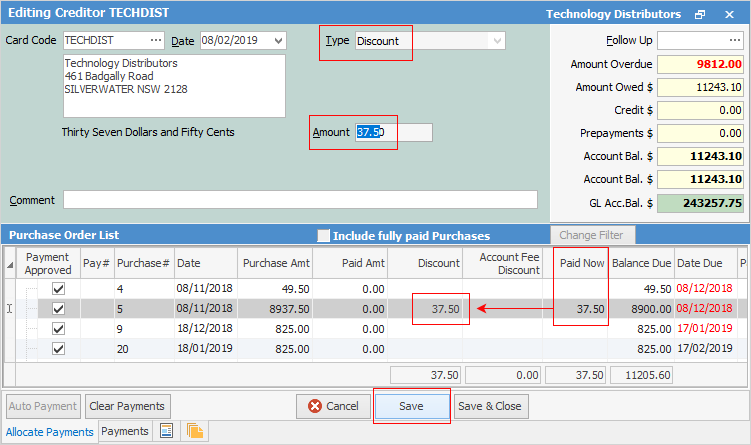
Task: Select the Allocate Payments tab
Action: pyautogui.click(x=50, y=432)
